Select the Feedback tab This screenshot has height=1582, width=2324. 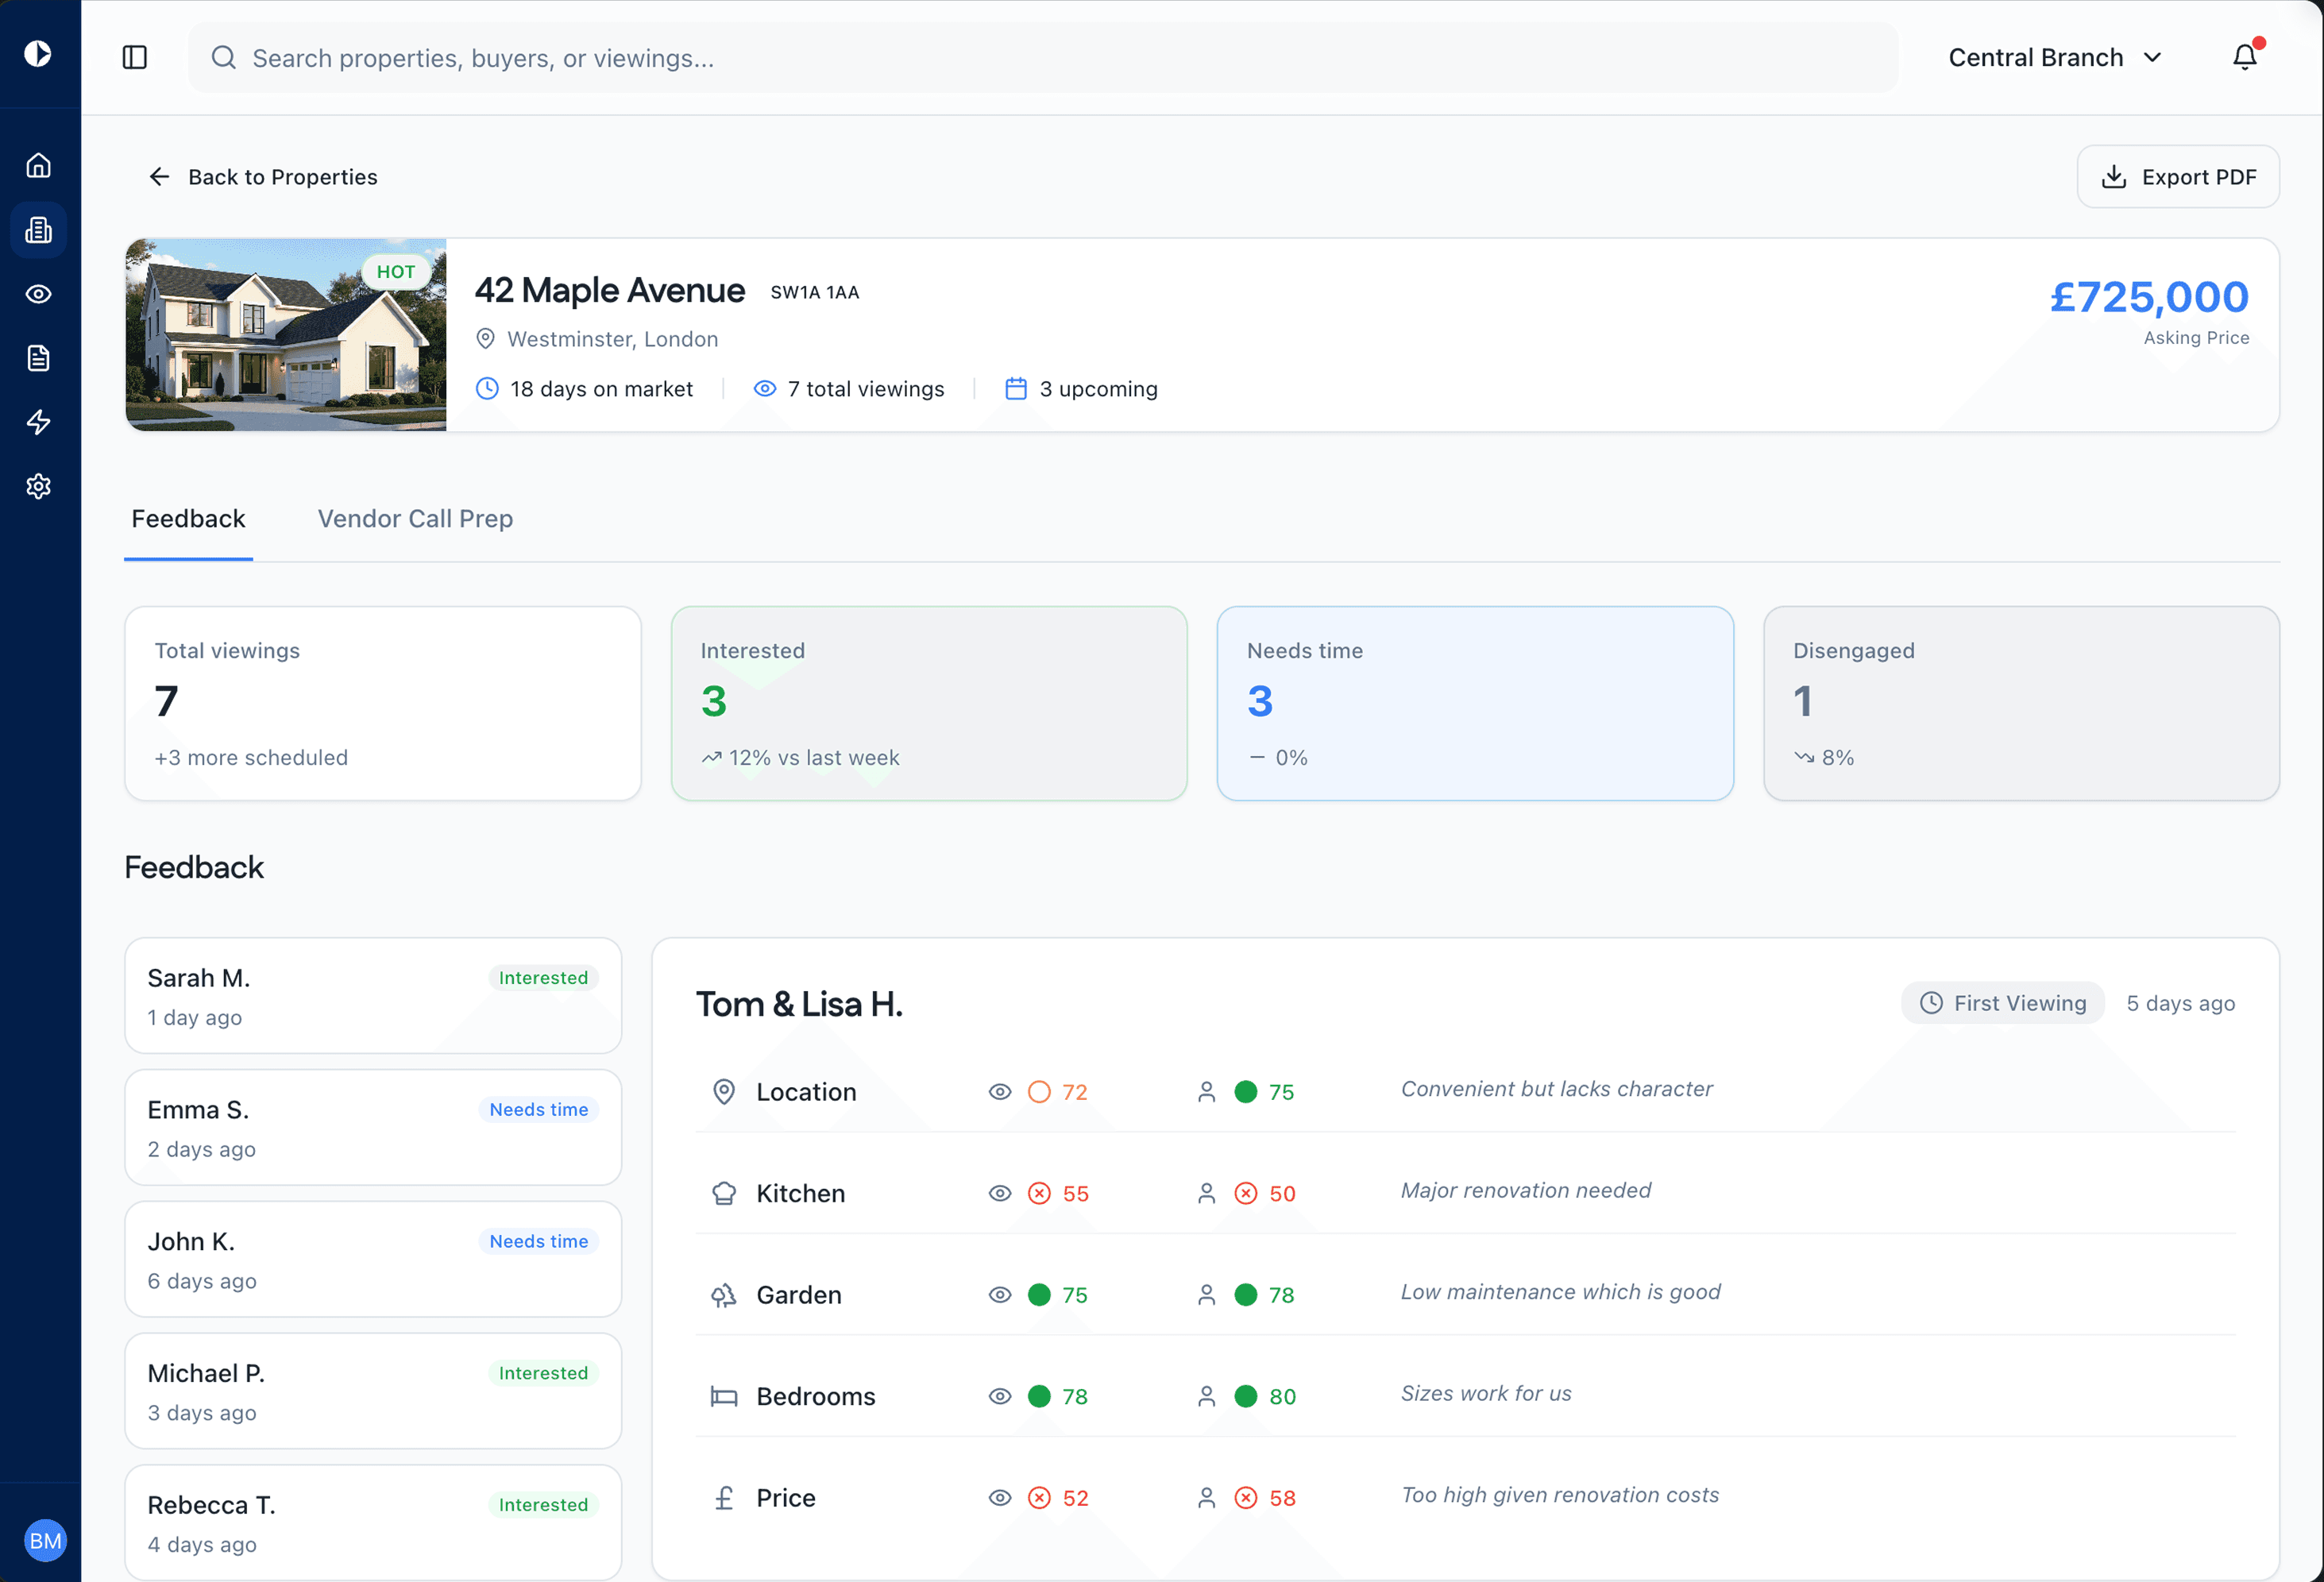point(188,518)
